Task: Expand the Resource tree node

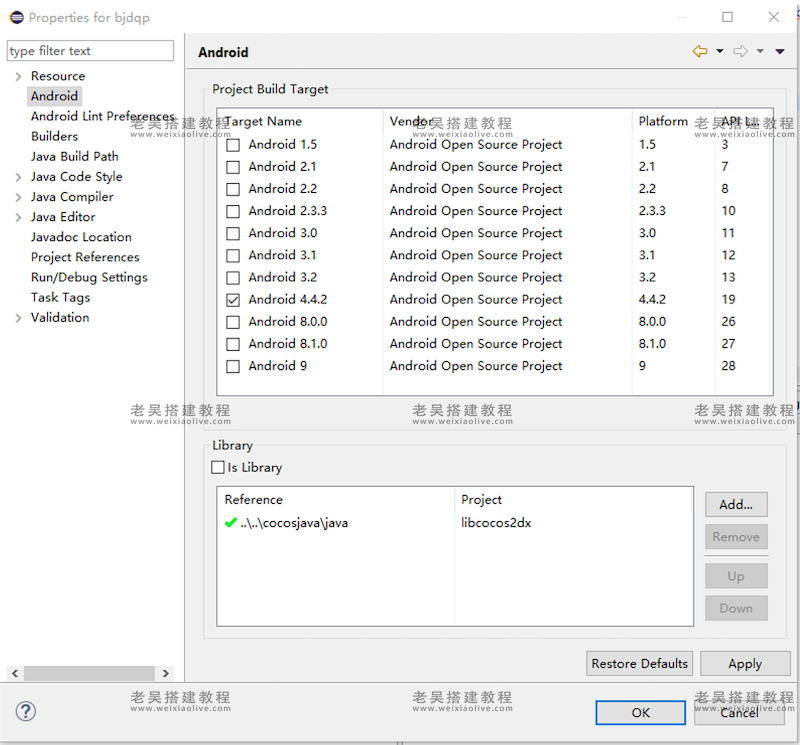Action: pyautogui.click(x=18, y=76)
